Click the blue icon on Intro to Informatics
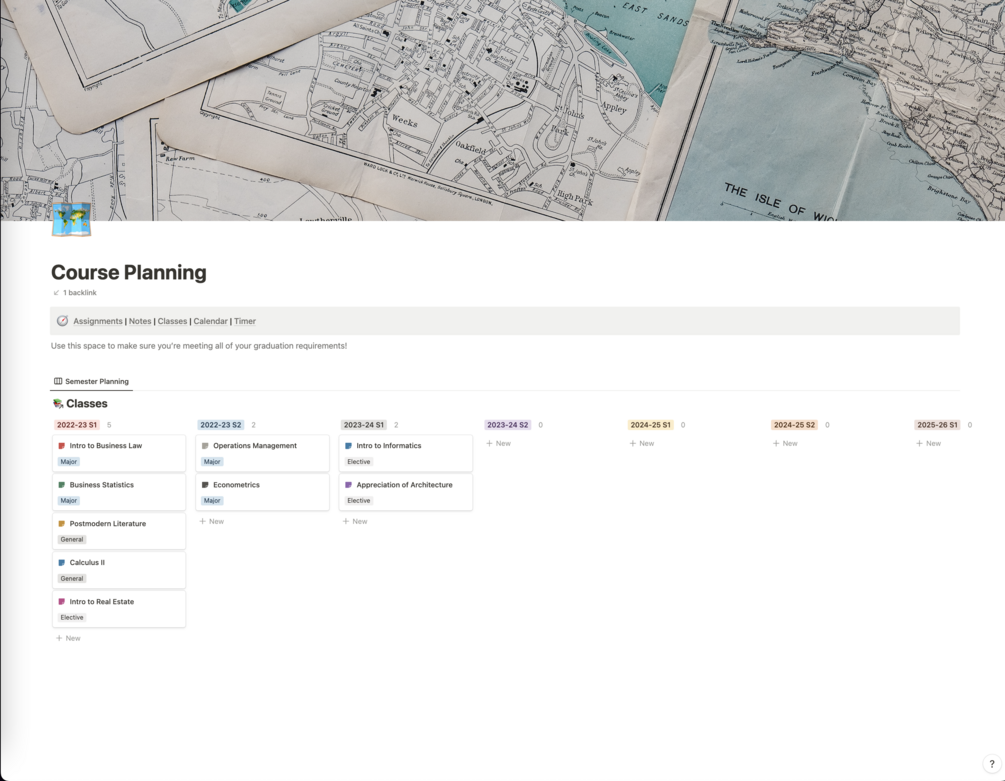 (x=348, y=446)
